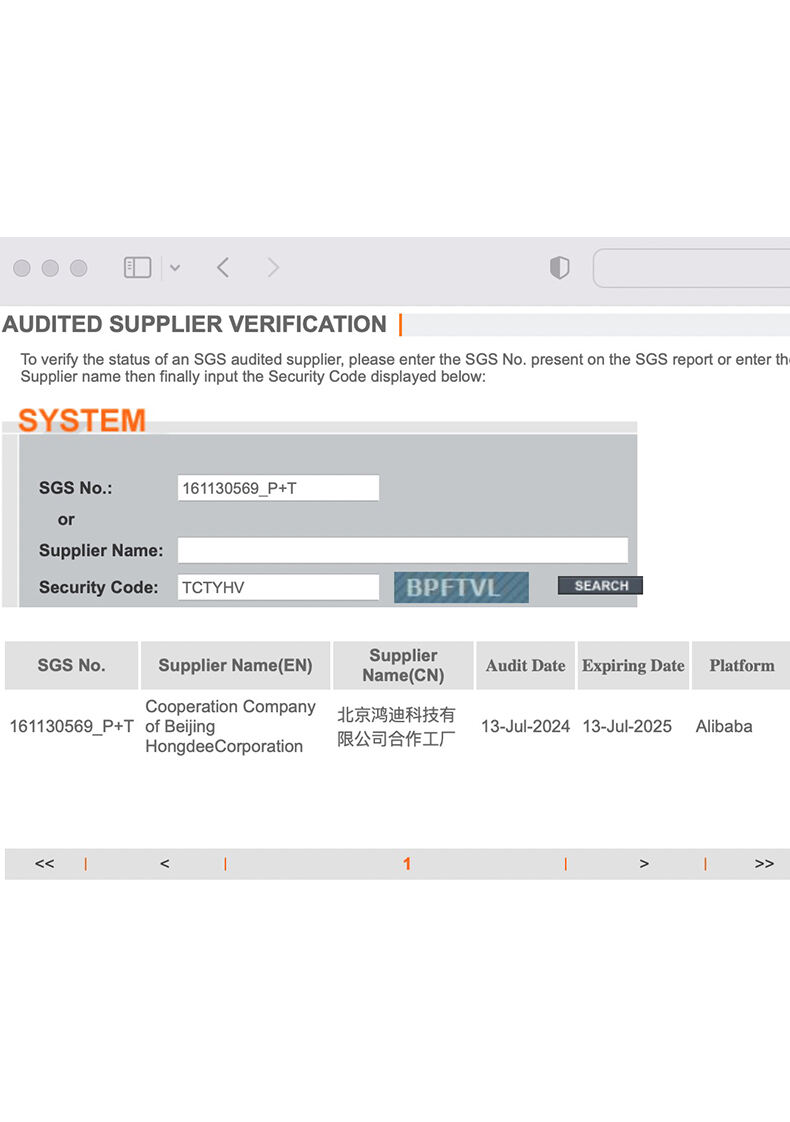Click the SGS No. column header
The image size is (790, 1122).
tap(72, 665)
